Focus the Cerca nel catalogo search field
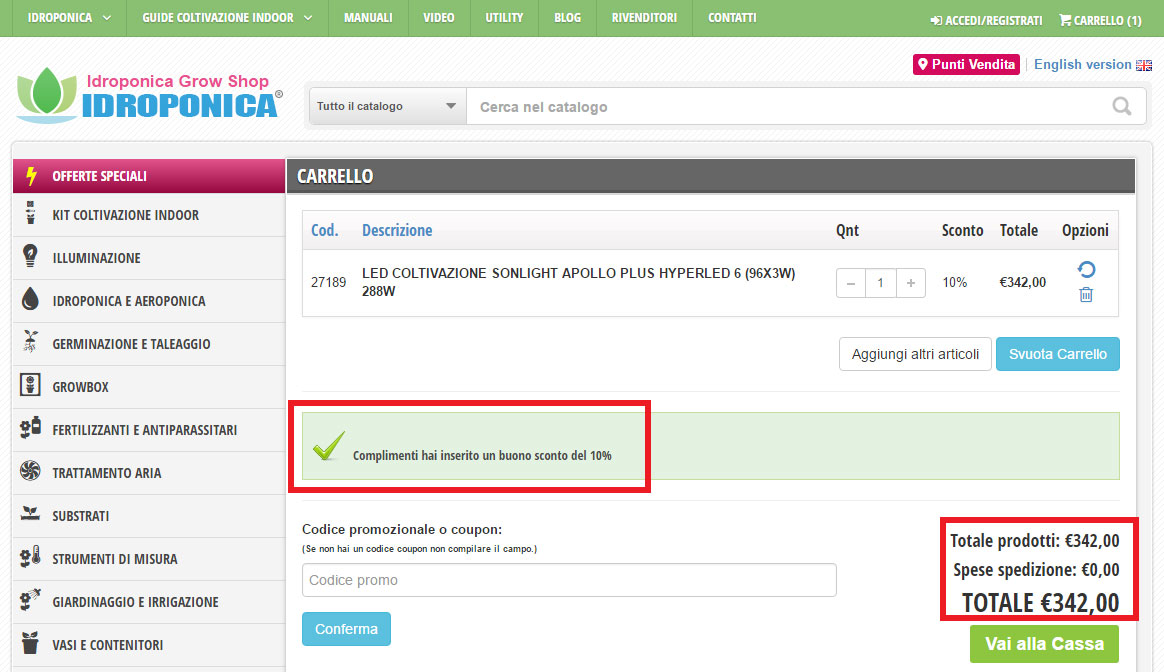The image size is (1164, 672). tap(787, 107)
